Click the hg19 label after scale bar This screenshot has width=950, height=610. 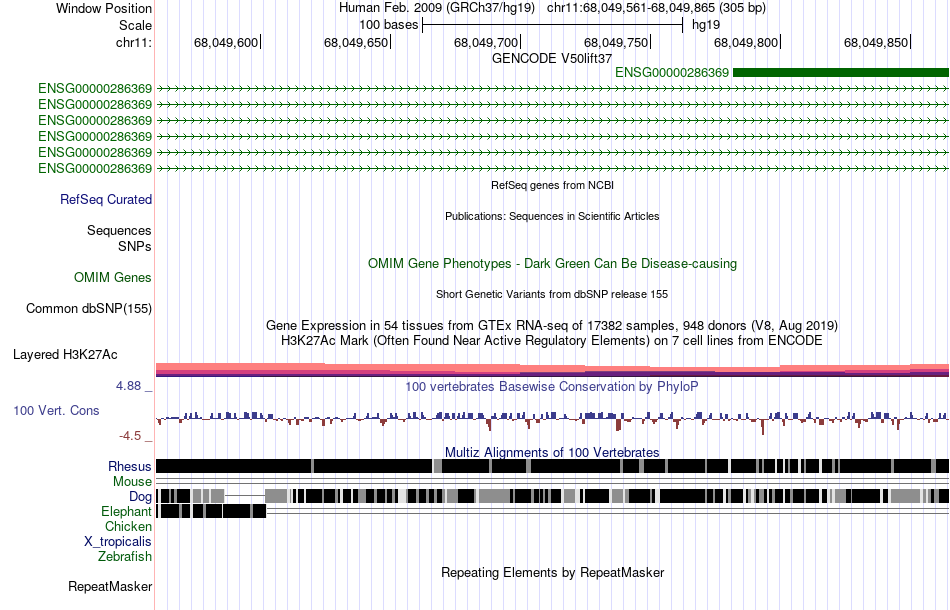[x=706, y=25]
